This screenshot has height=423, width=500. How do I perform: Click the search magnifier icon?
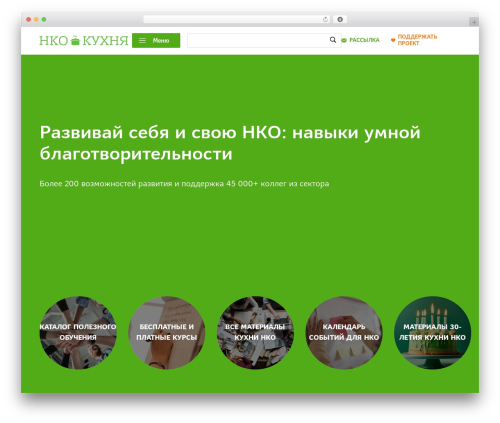(x=333, y=40)
